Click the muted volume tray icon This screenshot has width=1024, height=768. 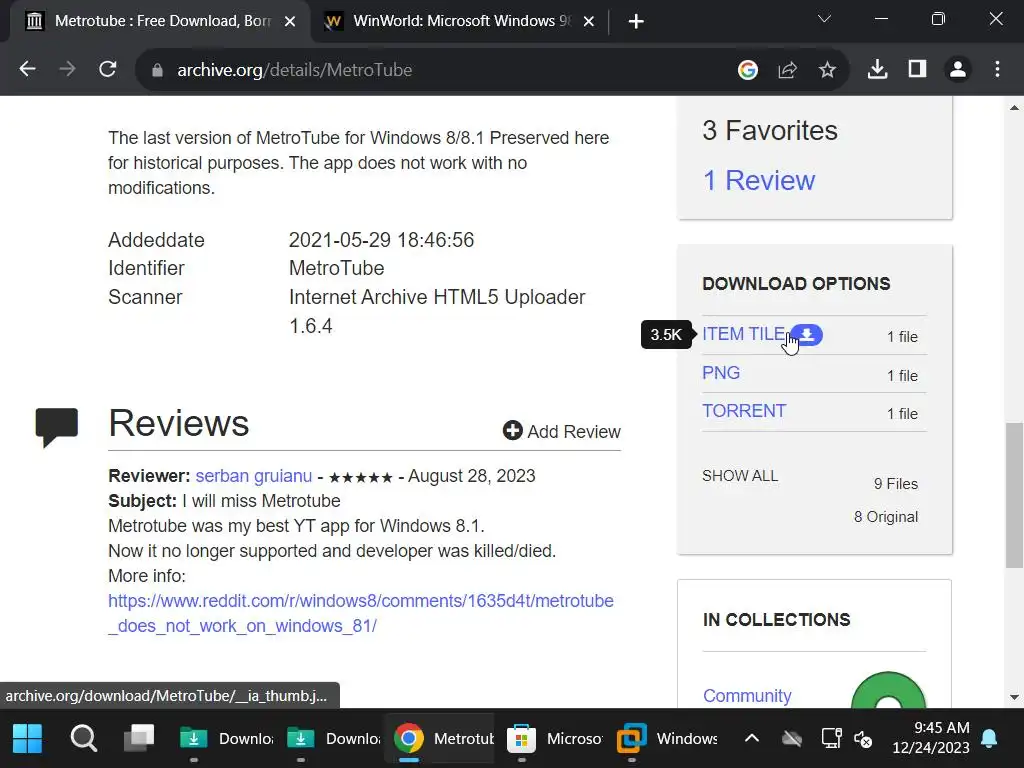click(863, 739)
